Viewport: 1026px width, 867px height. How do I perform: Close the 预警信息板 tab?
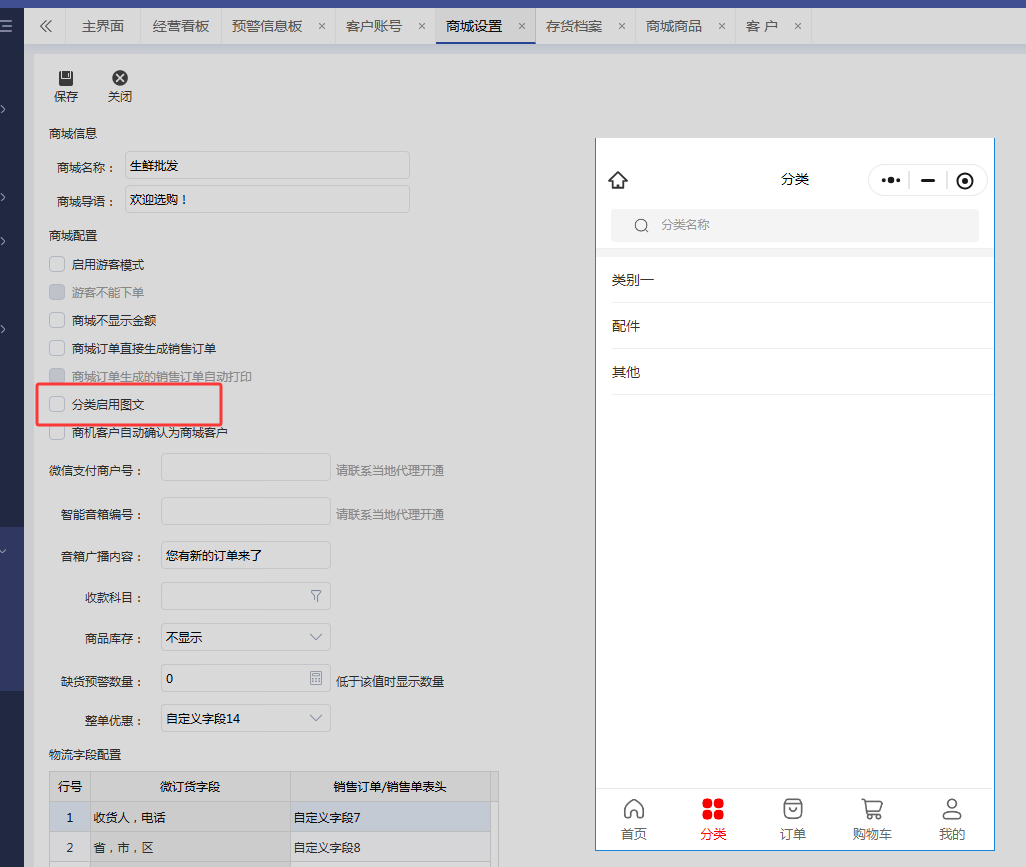point(321,26)
